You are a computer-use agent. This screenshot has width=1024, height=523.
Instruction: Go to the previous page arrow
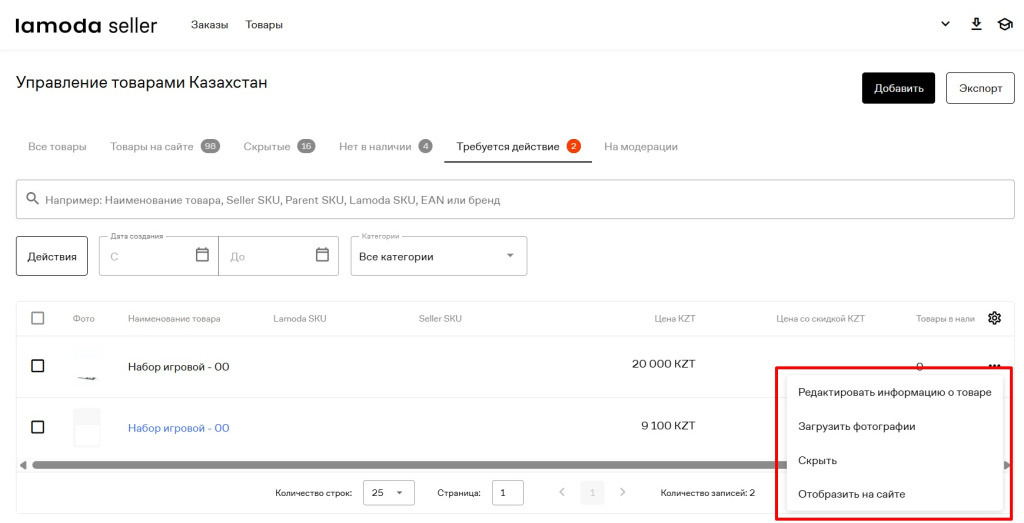[561, 492]
